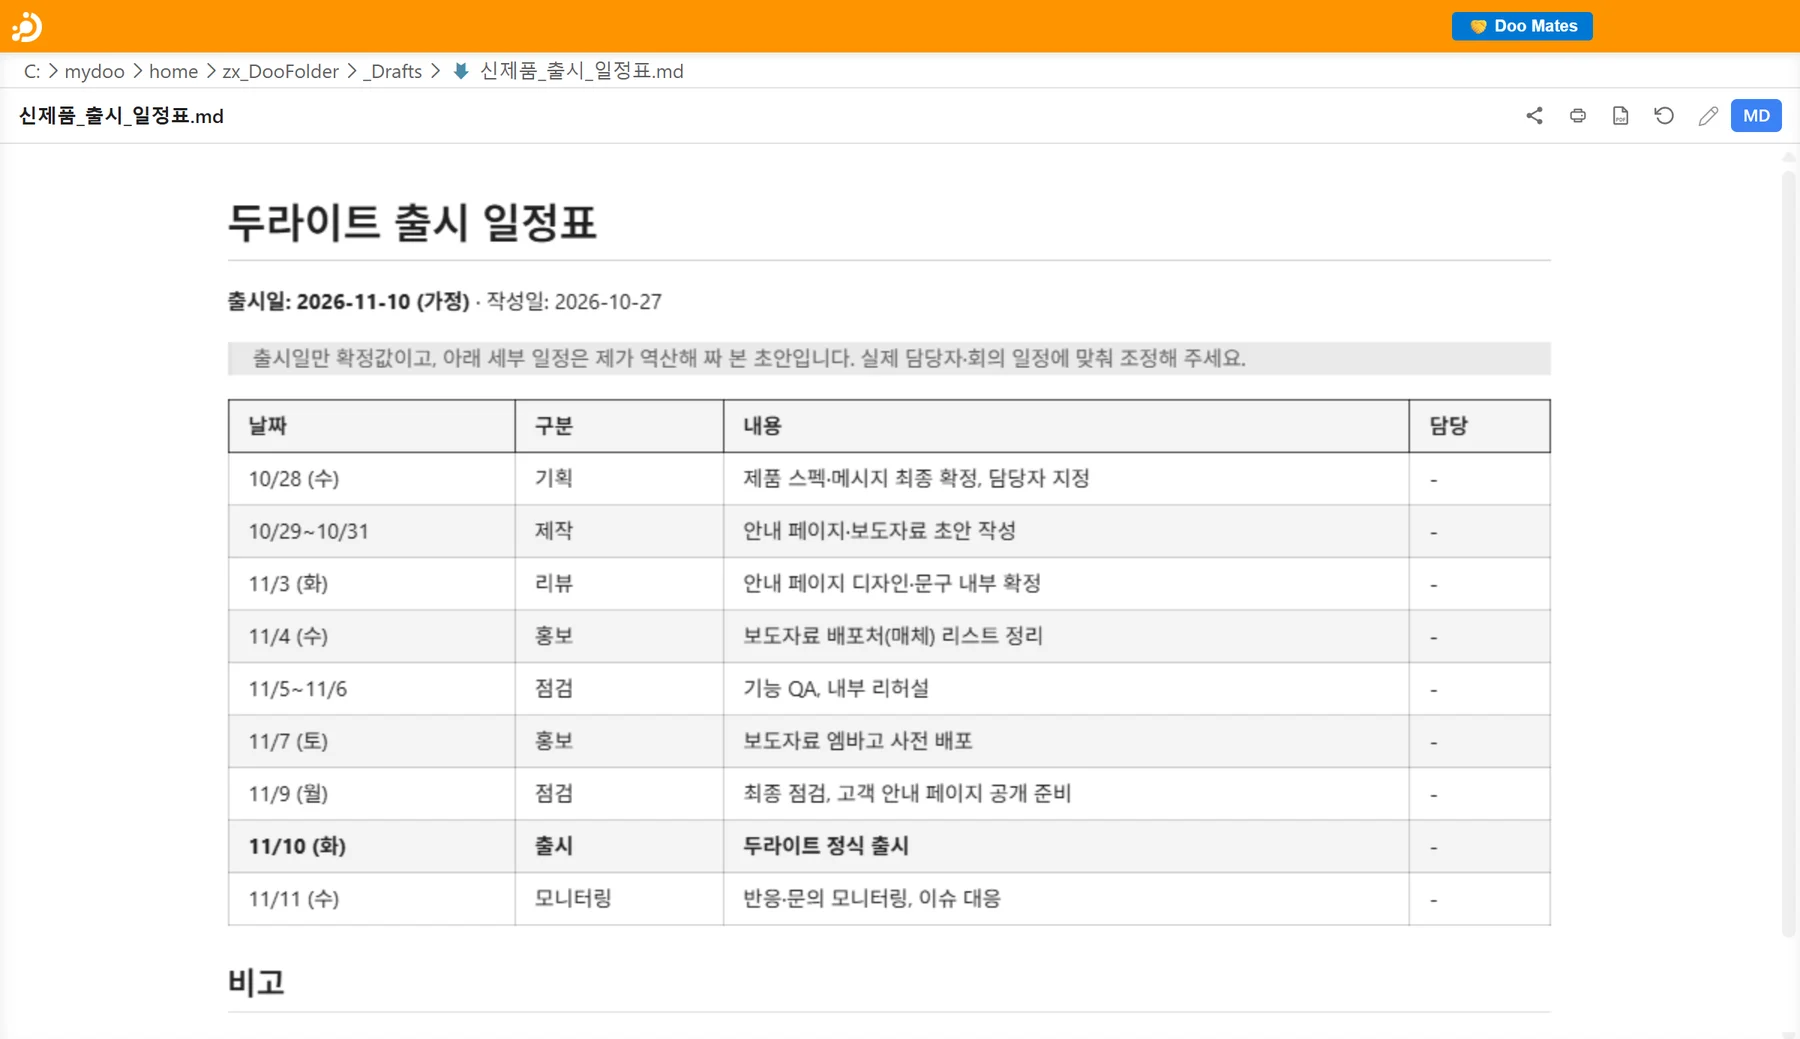Viewport: 1800px width, 1039px height.
Task: Toggle the MD view button
Action: [1756, 116]
